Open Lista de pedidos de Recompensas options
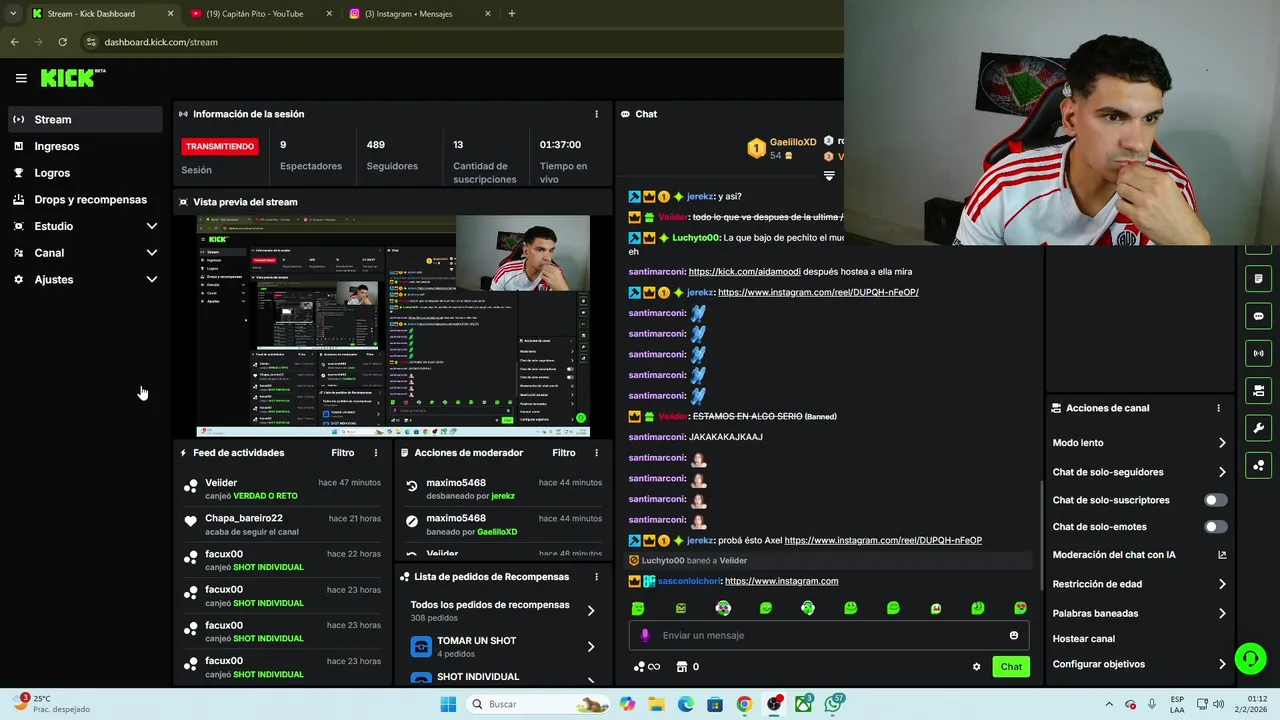The width and height of the screenshot is (1280, 720). (596, 577)
